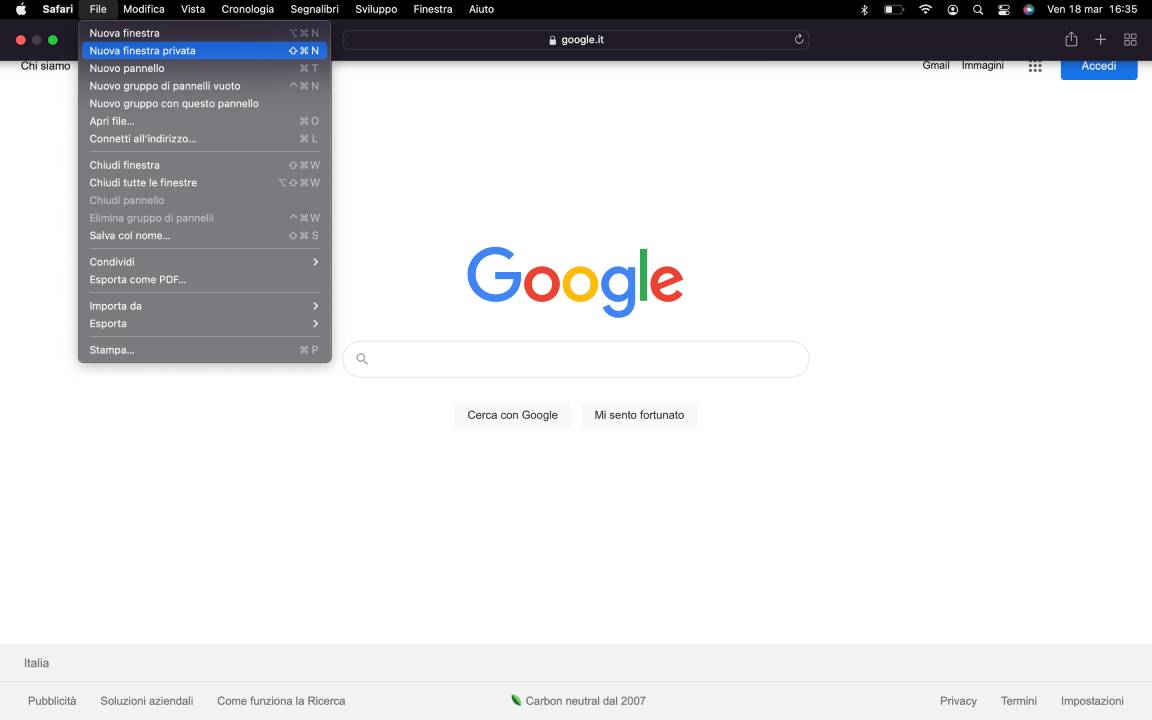Open the Bluetooth menu bar icon
The image size is (1152, 720).
(864, 9)
